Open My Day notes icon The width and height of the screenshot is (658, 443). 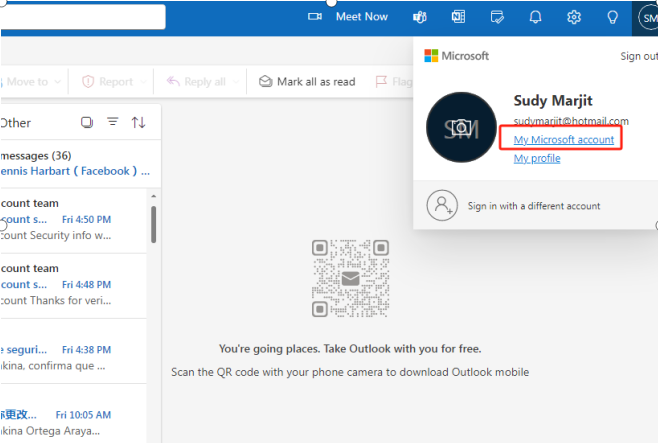click(497, 17)
